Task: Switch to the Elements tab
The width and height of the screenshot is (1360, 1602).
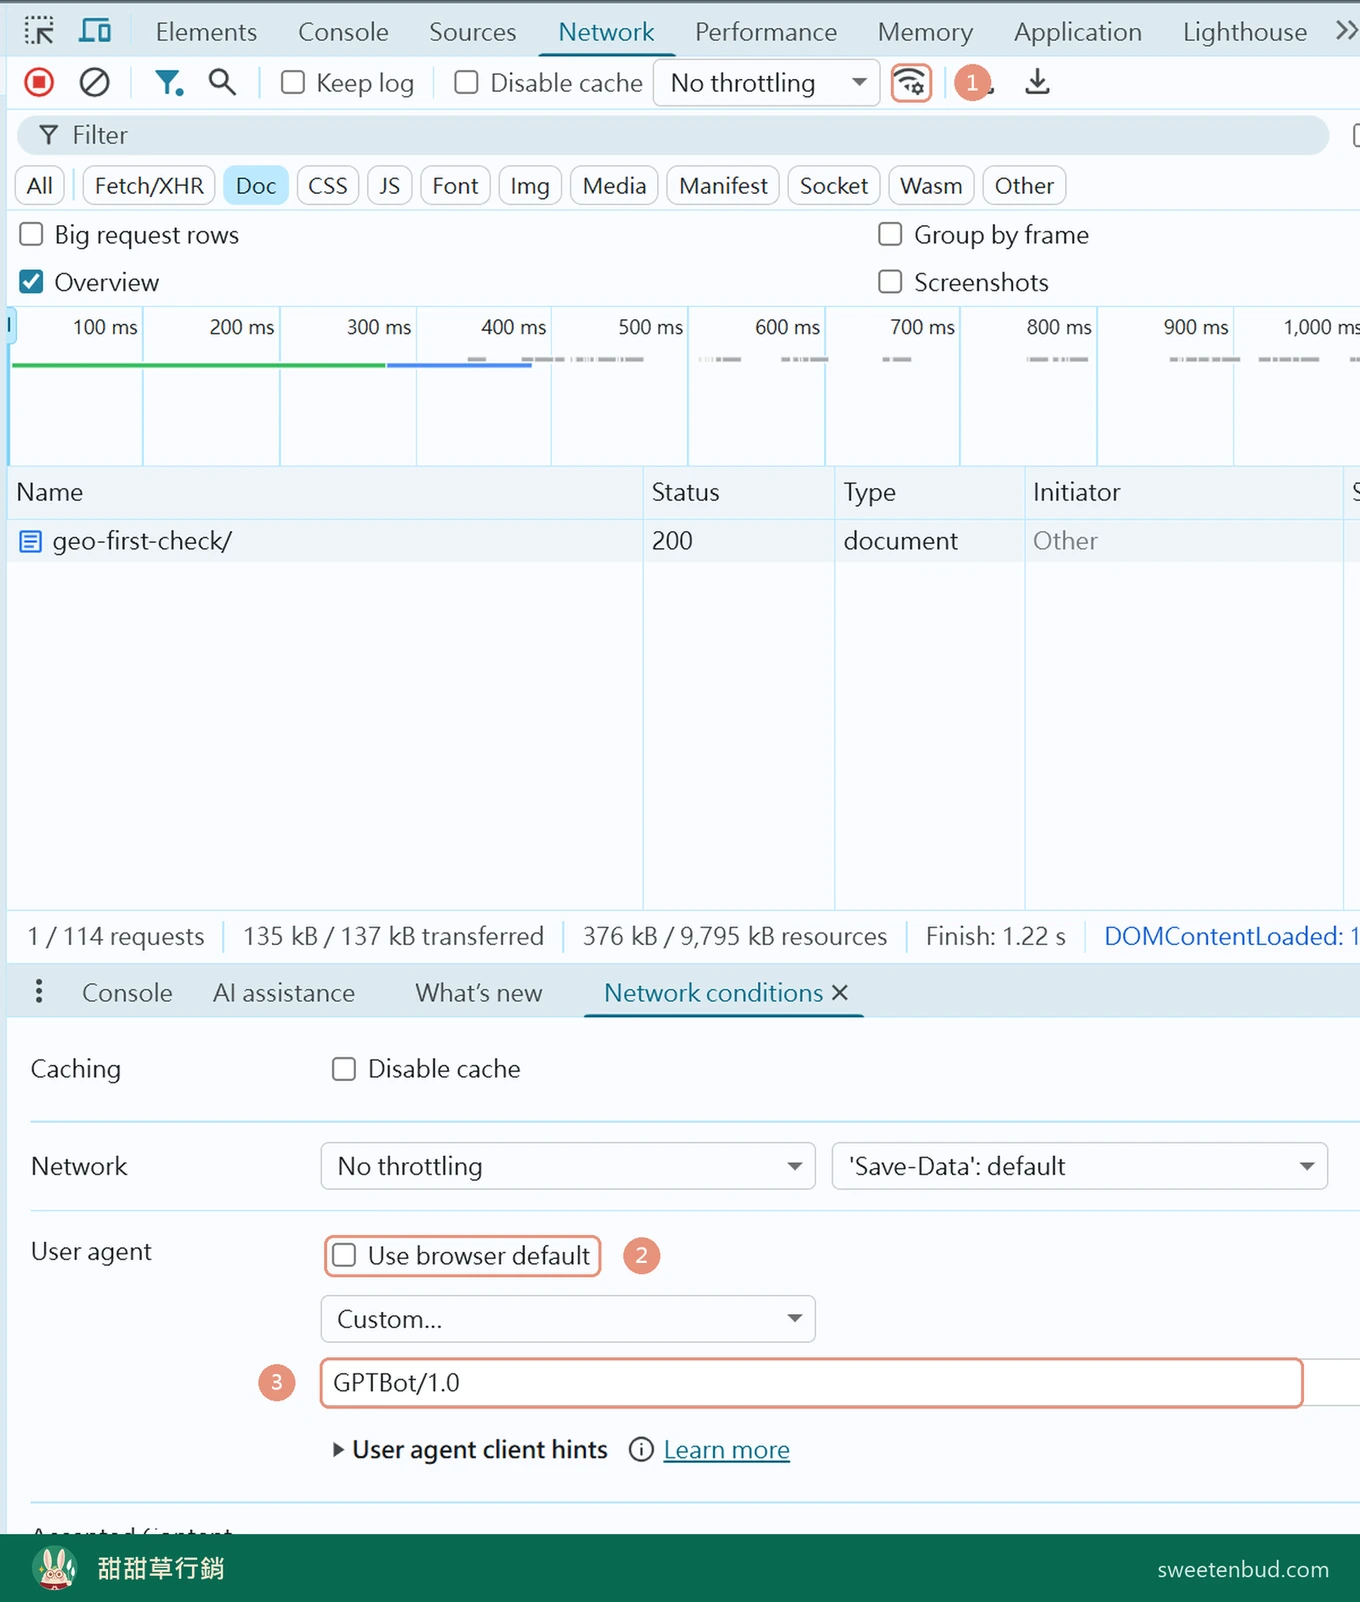Action: pyautogui.click(x=206, y=32)
